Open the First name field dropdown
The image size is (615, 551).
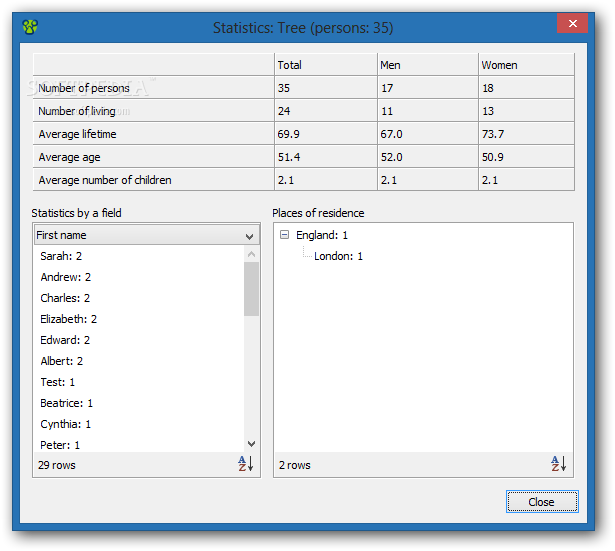click(x=147, y=235)
